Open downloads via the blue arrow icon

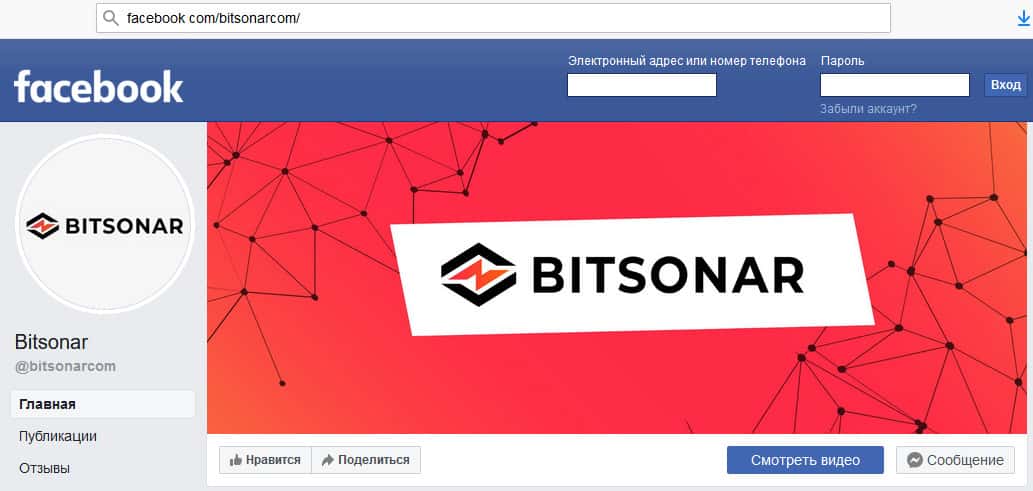pos(1024,18)
